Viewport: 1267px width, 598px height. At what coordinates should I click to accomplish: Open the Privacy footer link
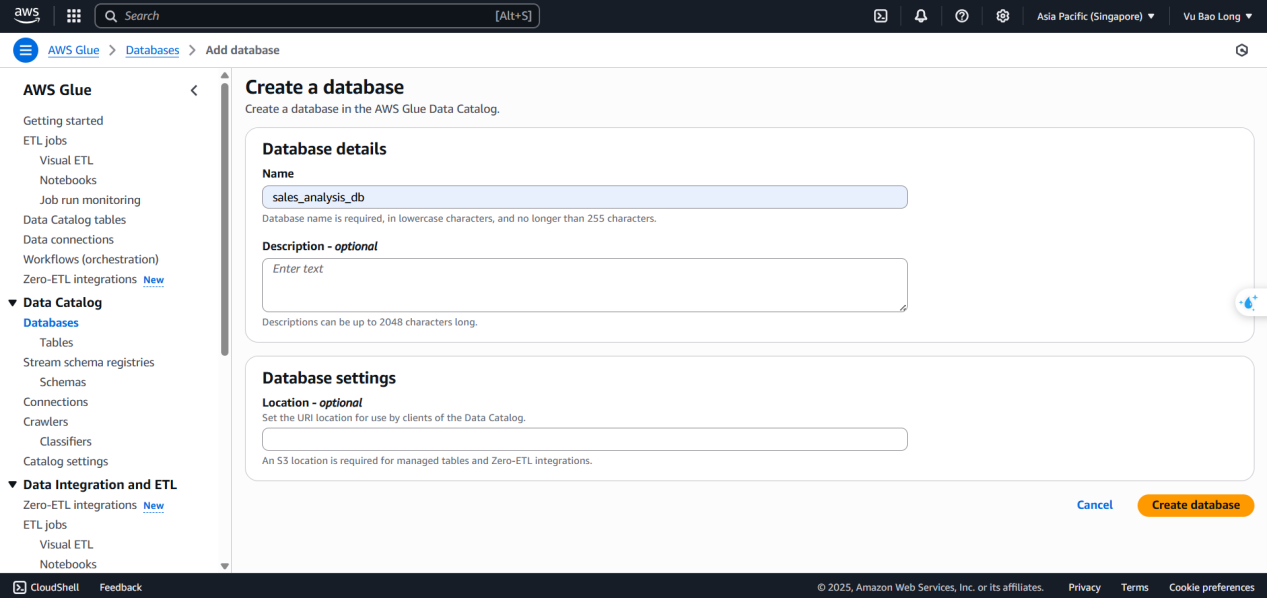pos(1084,587)
